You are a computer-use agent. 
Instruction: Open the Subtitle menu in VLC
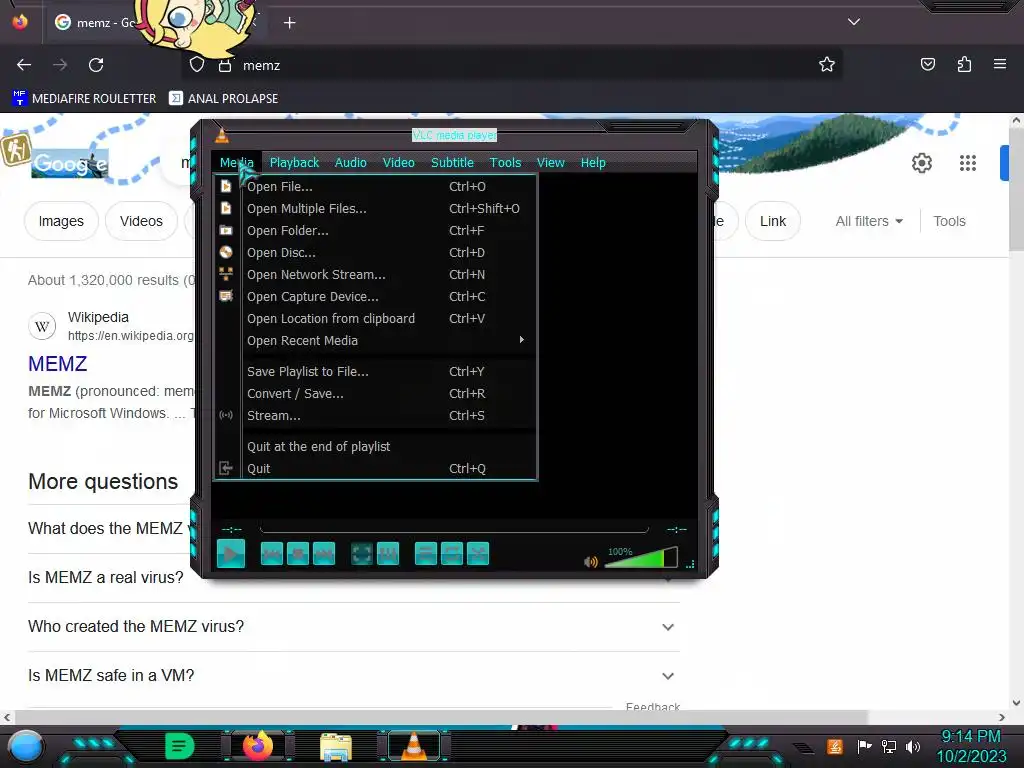coord(452,163)
